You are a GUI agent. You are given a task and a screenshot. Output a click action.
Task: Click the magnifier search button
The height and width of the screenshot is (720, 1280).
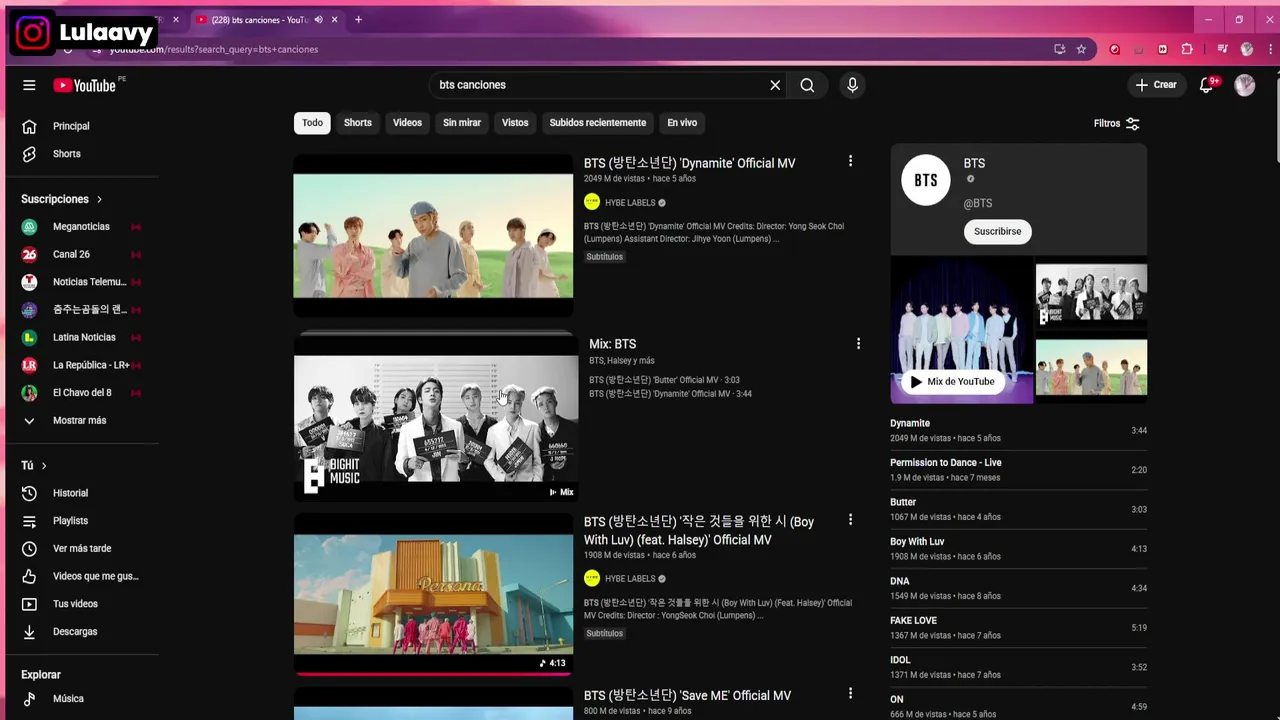point(807,85)
